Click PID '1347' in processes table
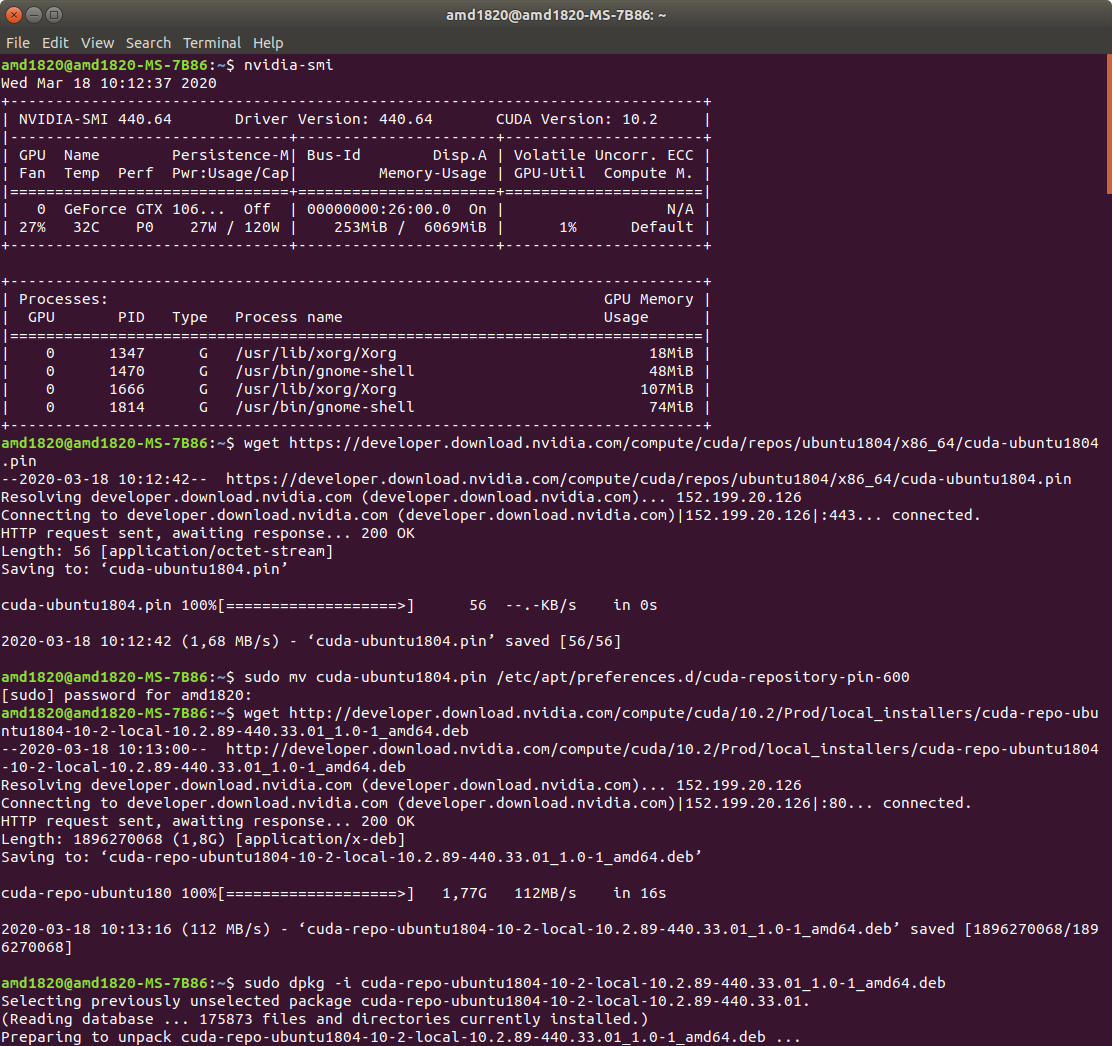Image resolution: width=1112 pixels, height=1046 pixels. [127, 353]
